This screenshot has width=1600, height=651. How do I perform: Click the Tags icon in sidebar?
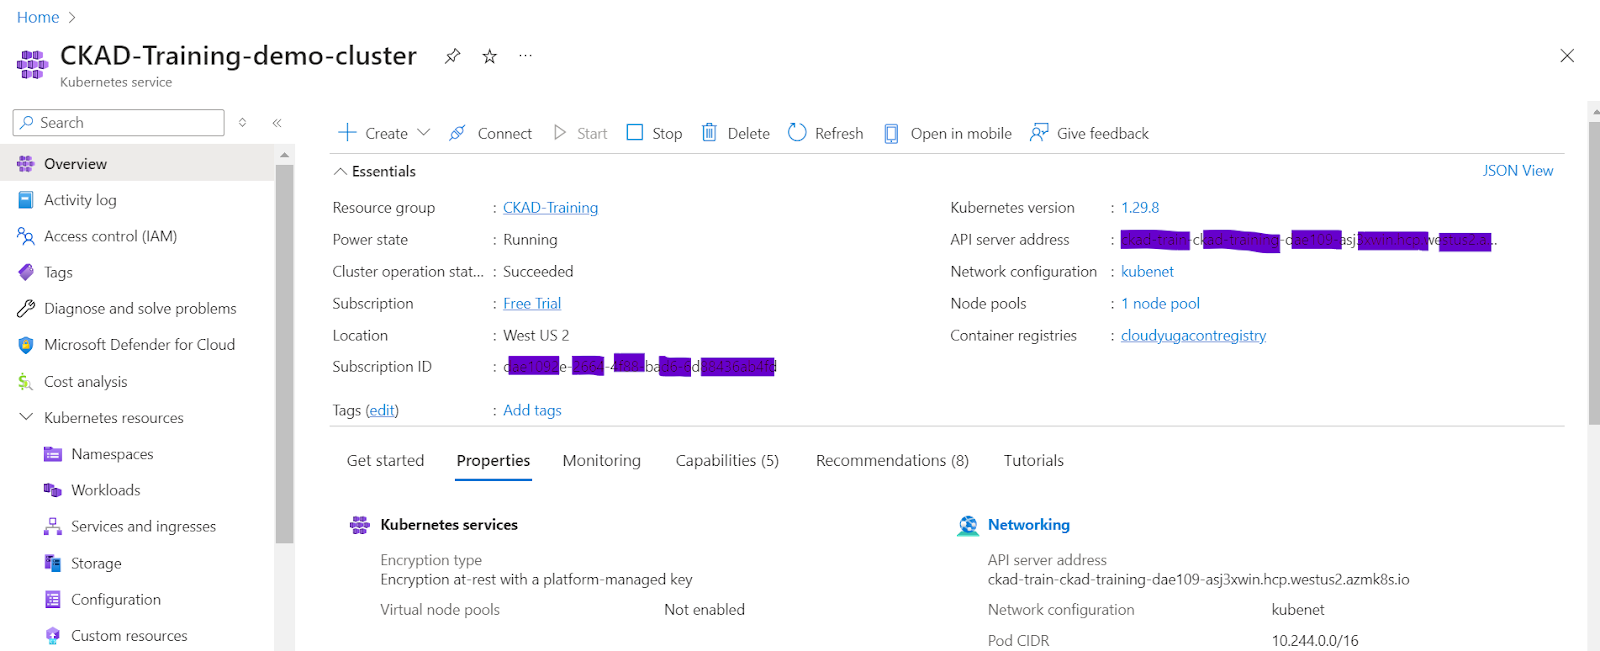click(x=26, y=272)
